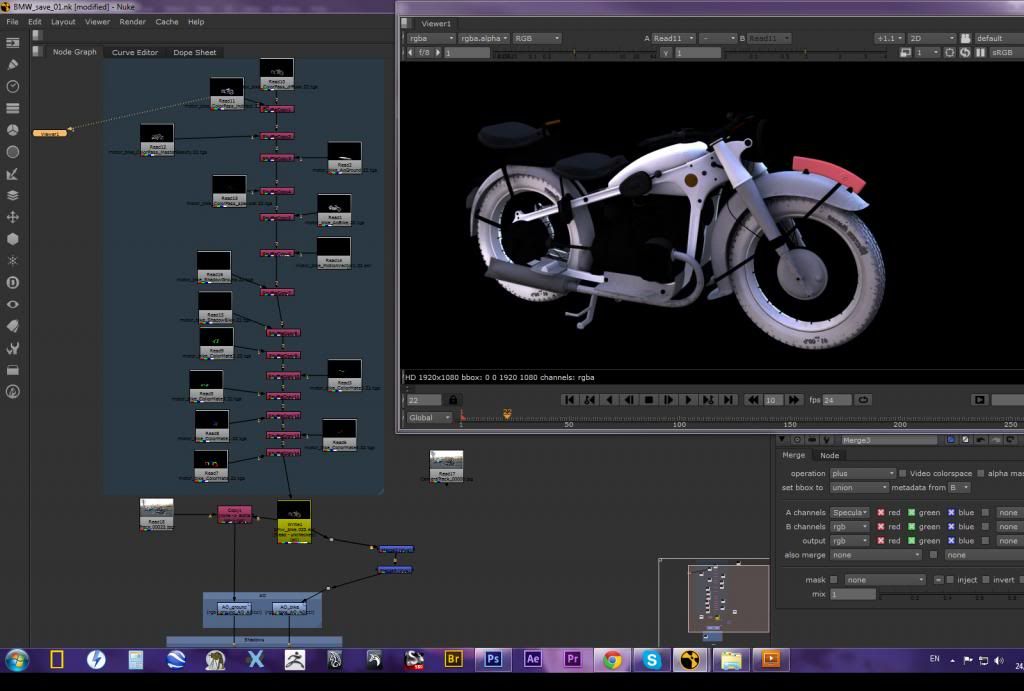Open the Filter nodes circle icon
The height and width of the screenshot is (691, 1024).
point(12,152)
